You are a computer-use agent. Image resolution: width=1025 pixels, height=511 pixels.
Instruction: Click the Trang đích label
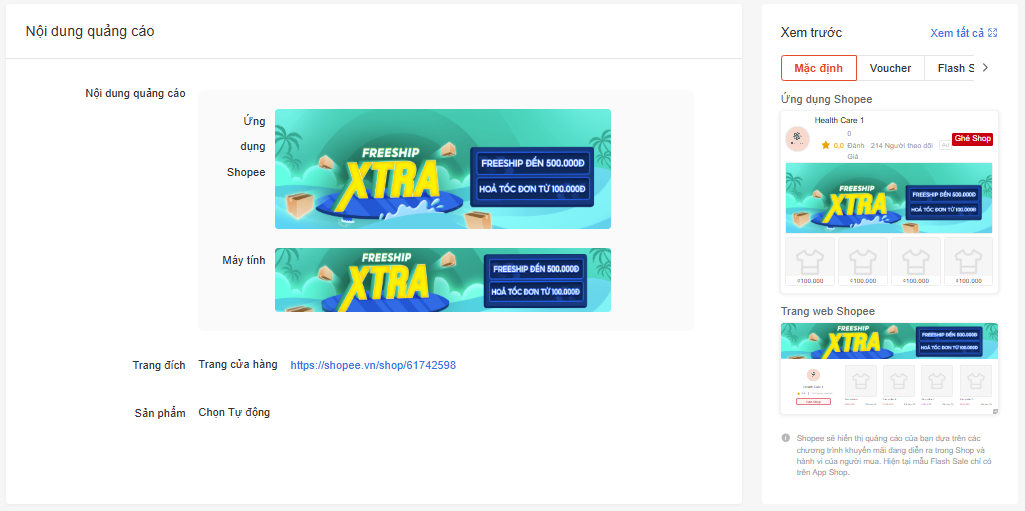pyautogui.click(x=159, y=365)
